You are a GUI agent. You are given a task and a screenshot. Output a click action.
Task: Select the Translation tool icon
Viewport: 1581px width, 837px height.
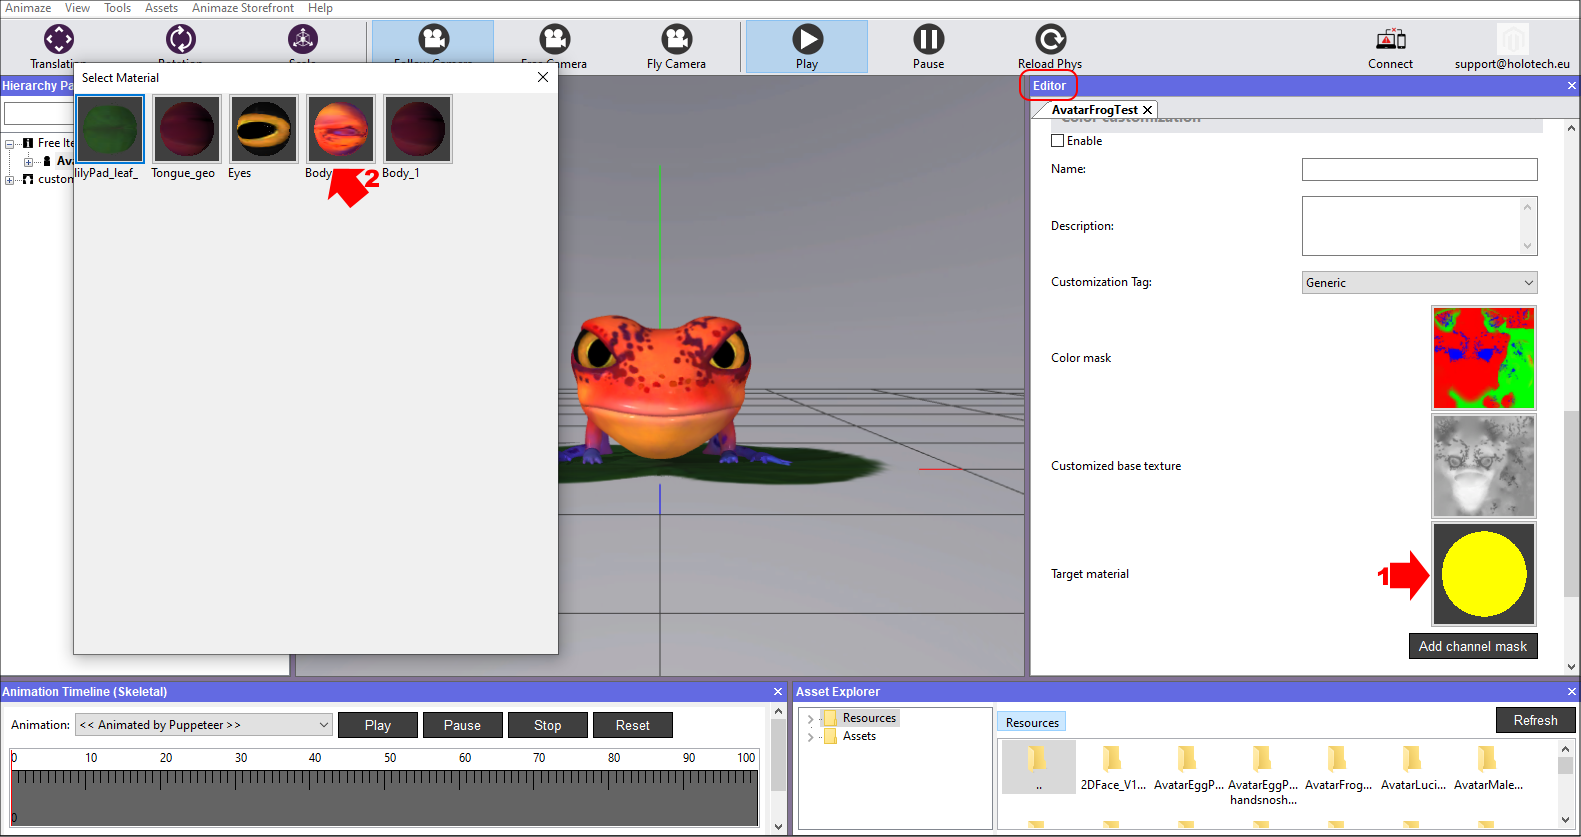point(59,40)
